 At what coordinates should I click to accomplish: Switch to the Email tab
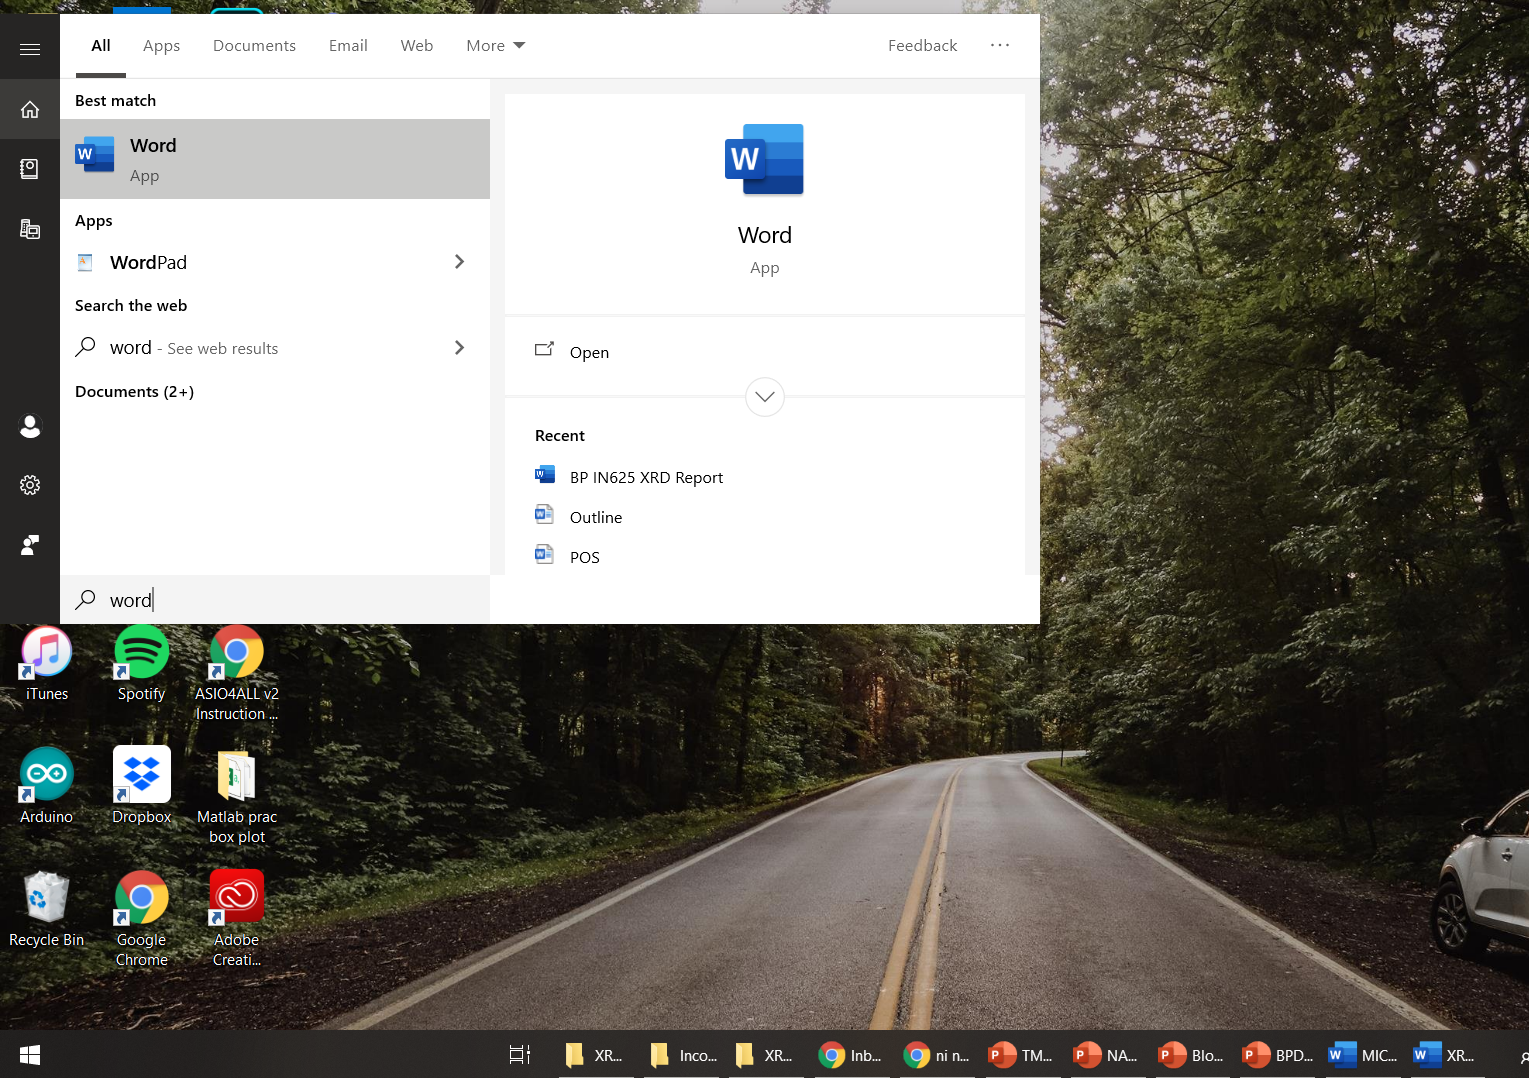click(x=348, y=45)
